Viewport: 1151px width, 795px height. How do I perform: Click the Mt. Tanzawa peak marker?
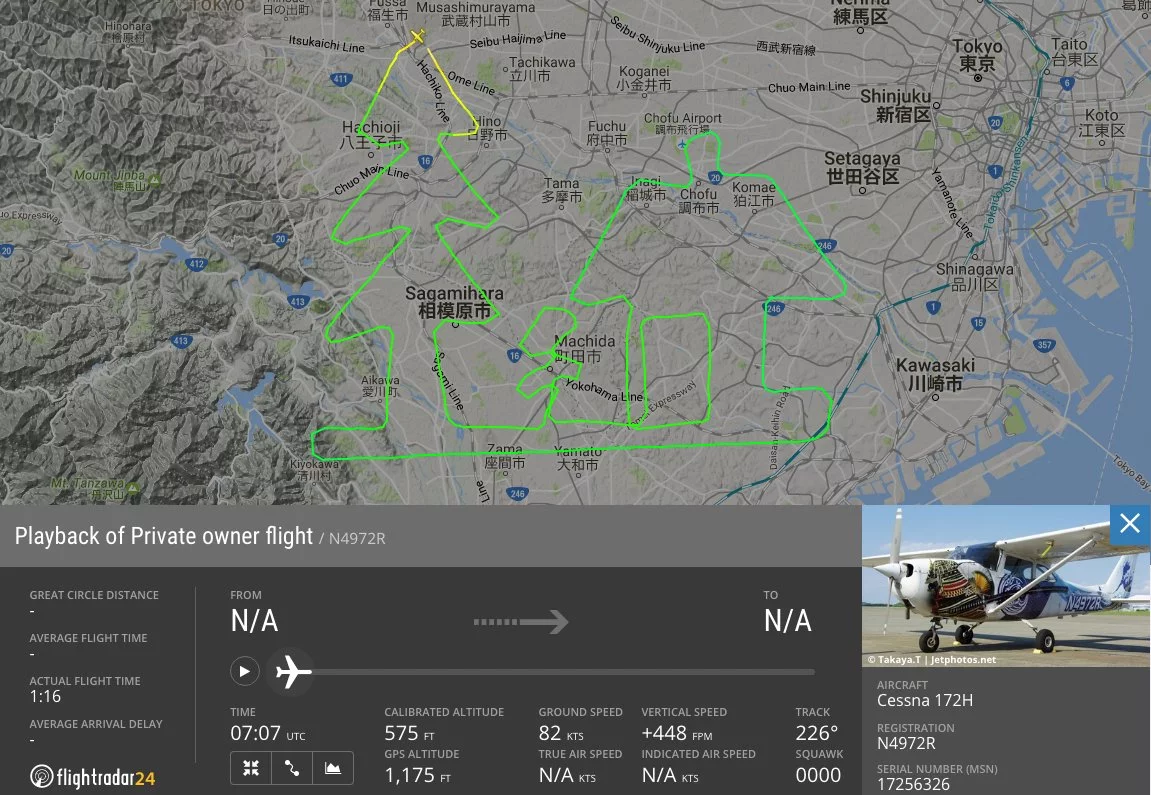pos(132,487)
